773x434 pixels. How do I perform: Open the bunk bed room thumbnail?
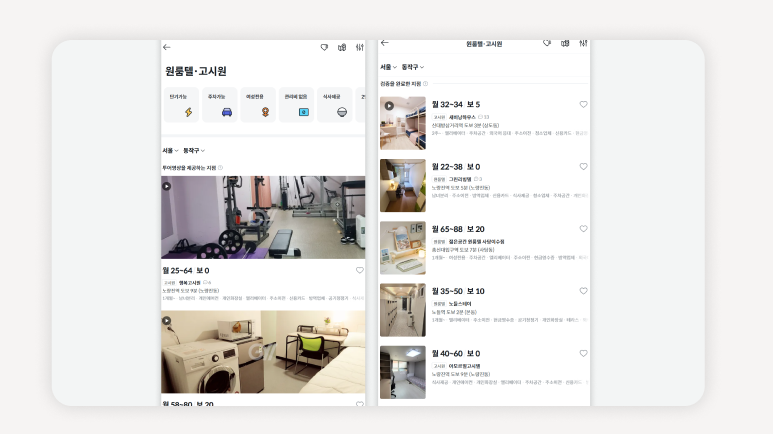coord(402,123)
